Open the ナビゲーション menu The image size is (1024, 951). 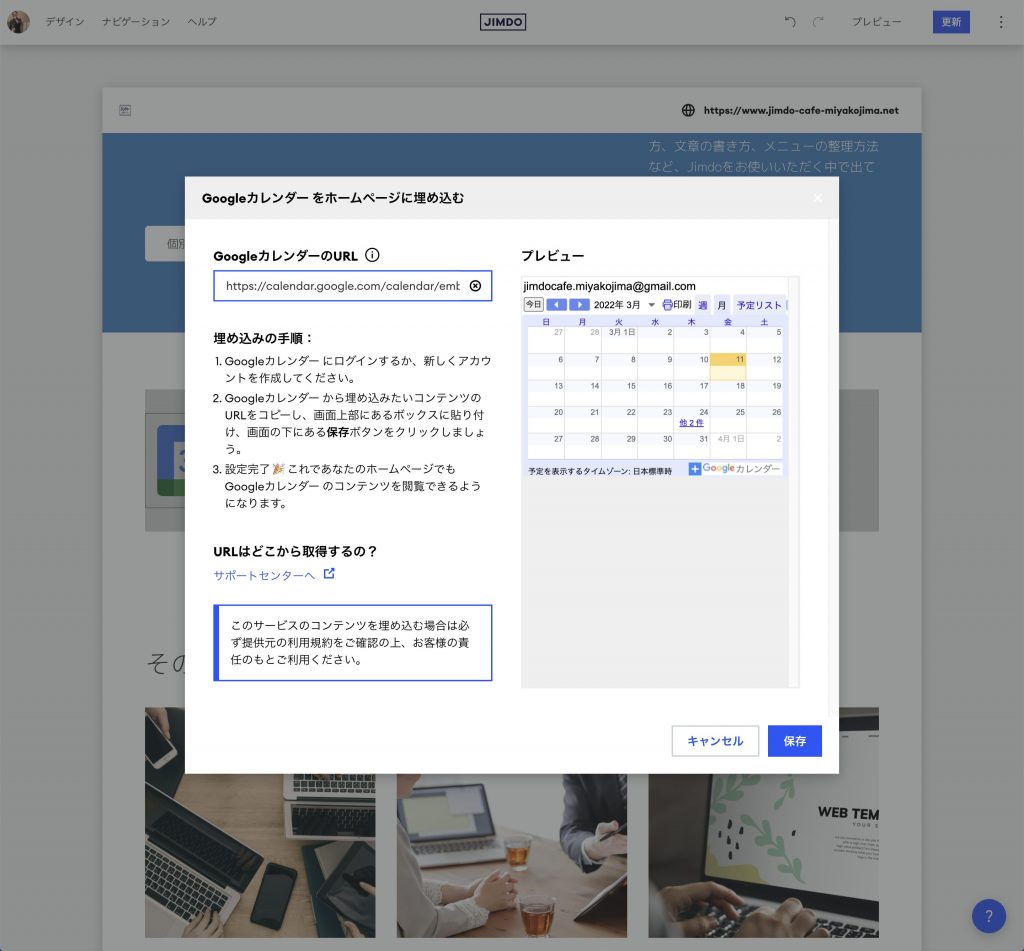coord(136,22)
